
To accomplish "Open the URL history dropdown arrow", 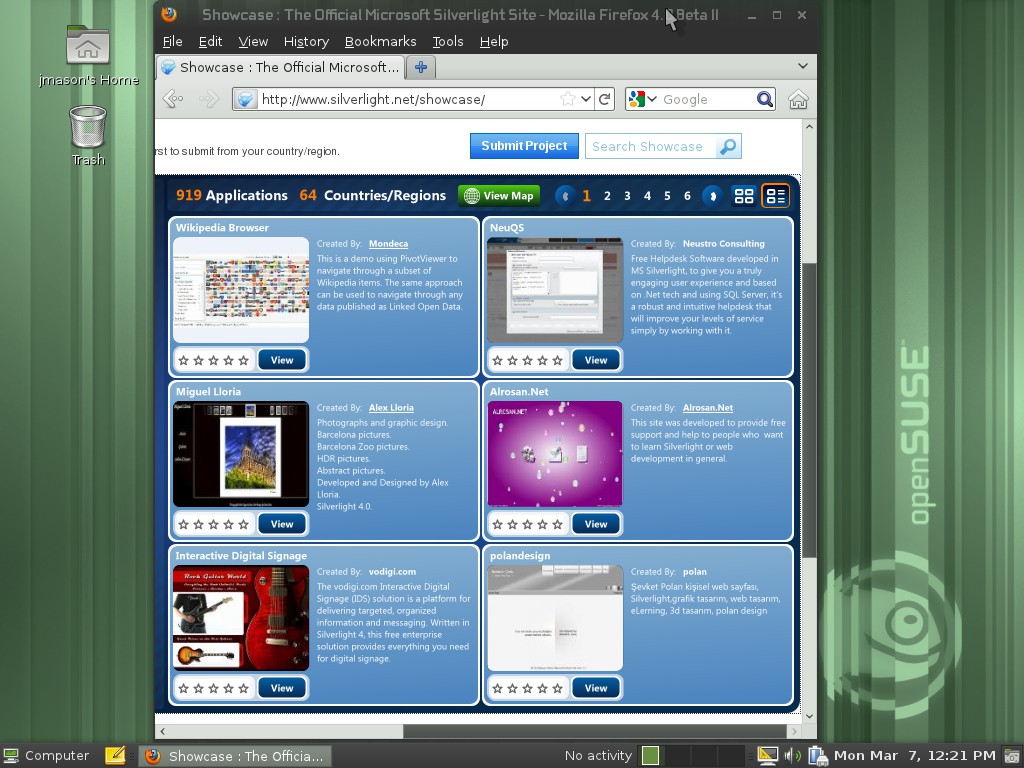I will tap(586, 99).
